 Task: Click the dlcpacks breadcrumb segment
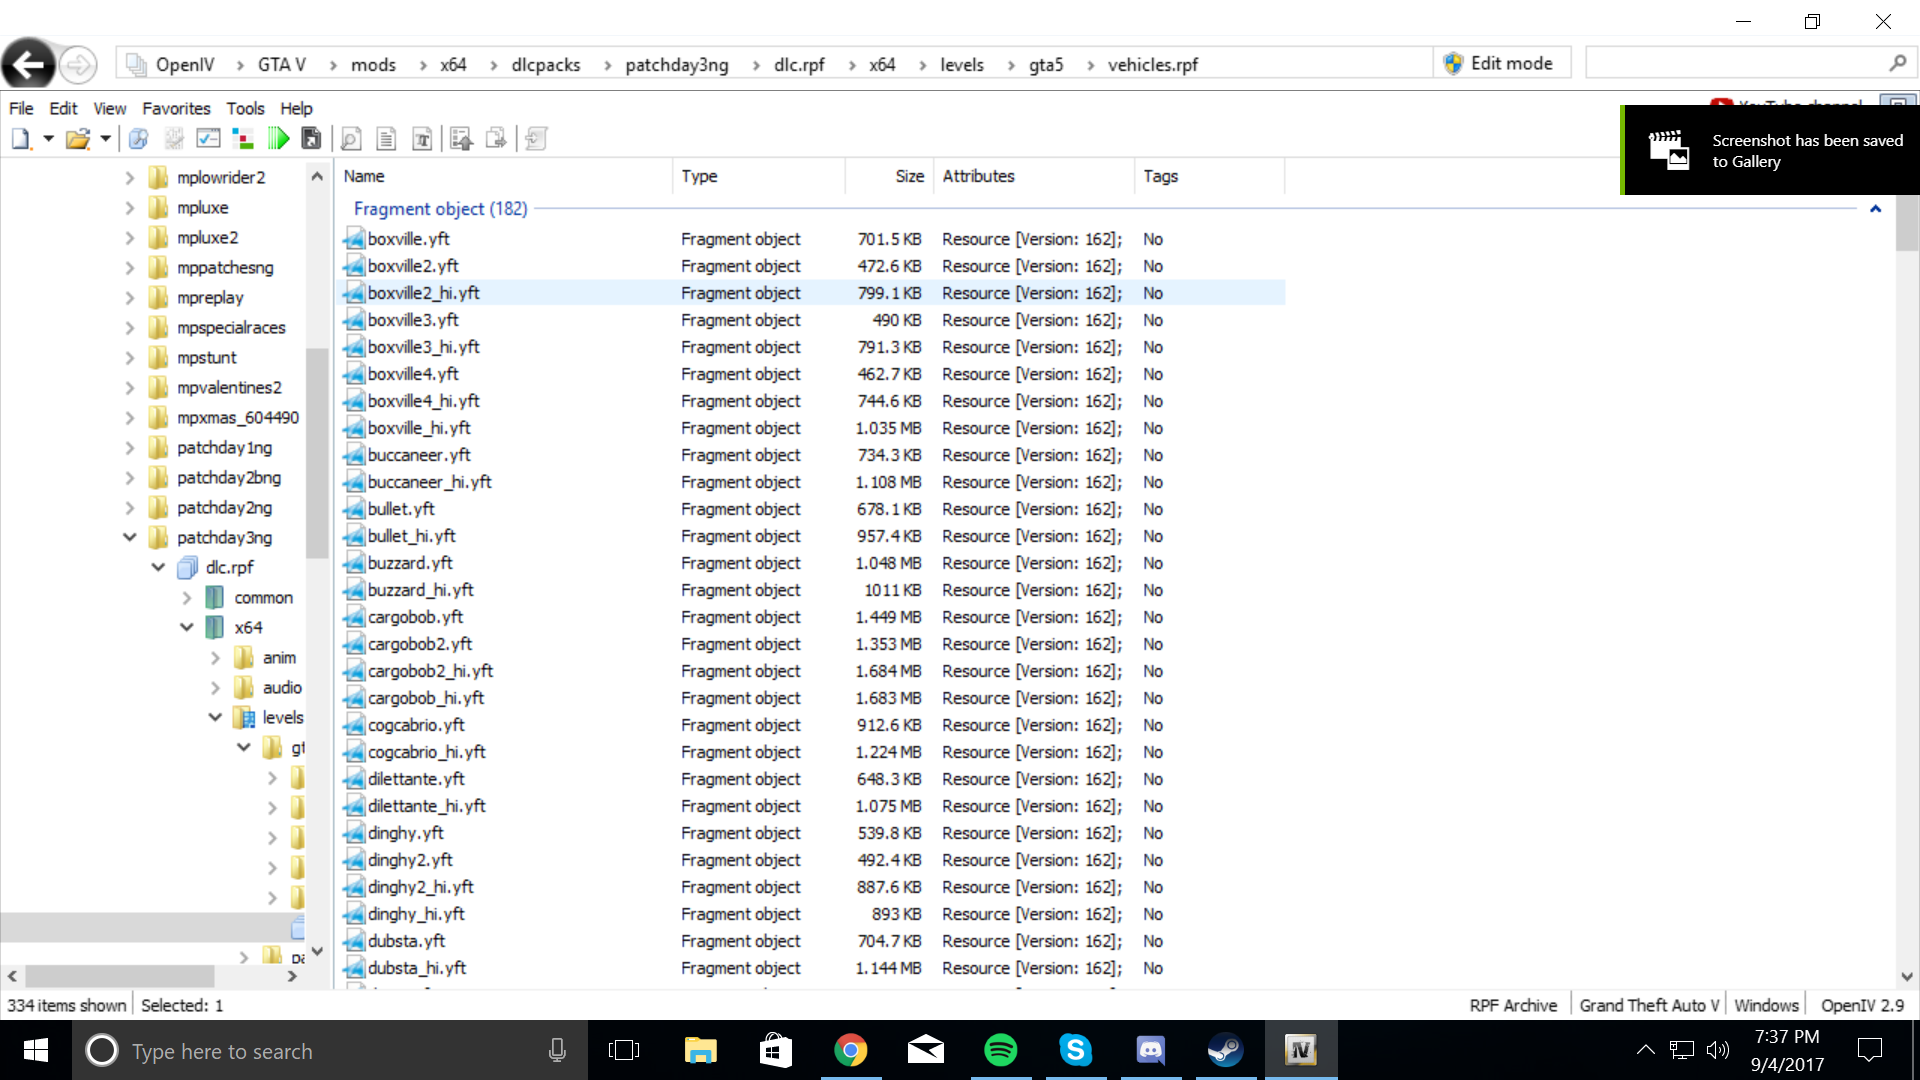pos(545,65)
